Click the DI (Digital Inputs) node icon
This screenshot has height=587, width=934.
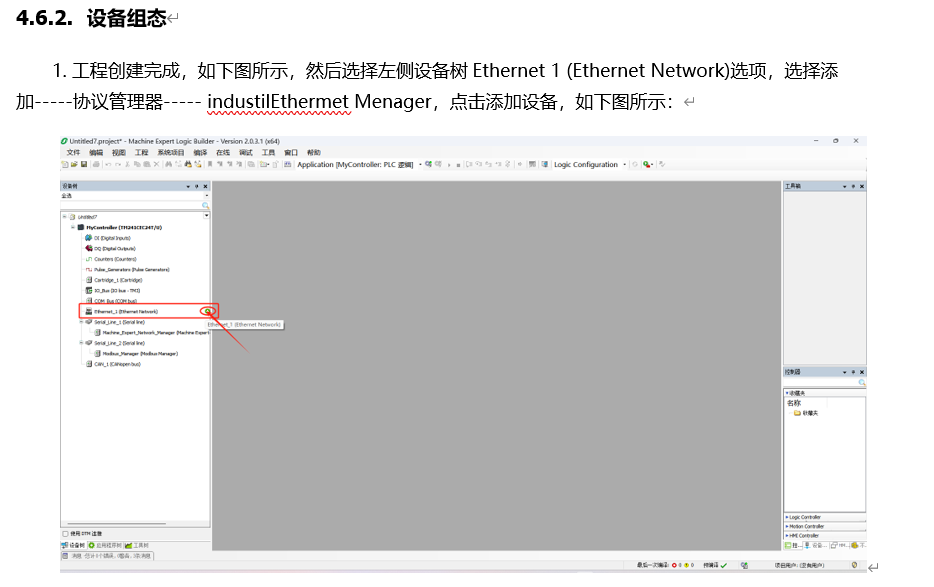(89, 238)
